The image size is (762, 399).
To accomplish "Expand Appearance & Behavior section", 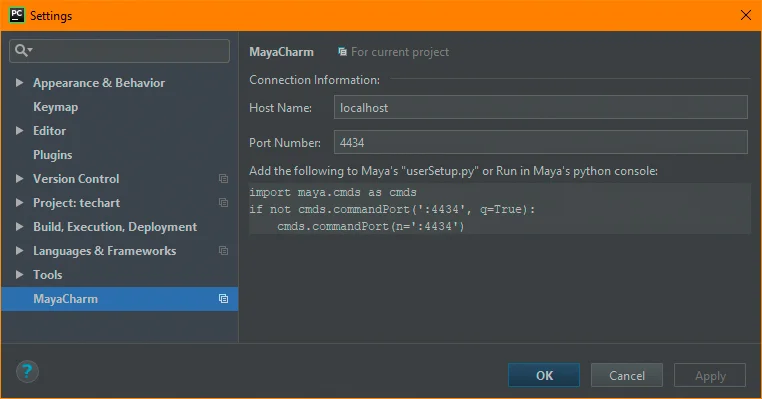I will [19, 83].
